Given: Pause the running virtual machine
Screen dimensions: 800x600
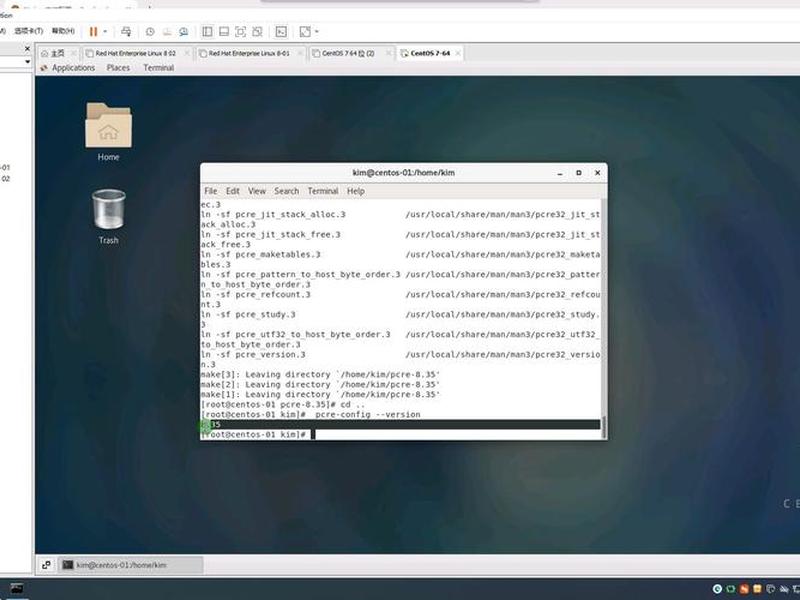Looking at the screenshot, I should tap(93, 32).
